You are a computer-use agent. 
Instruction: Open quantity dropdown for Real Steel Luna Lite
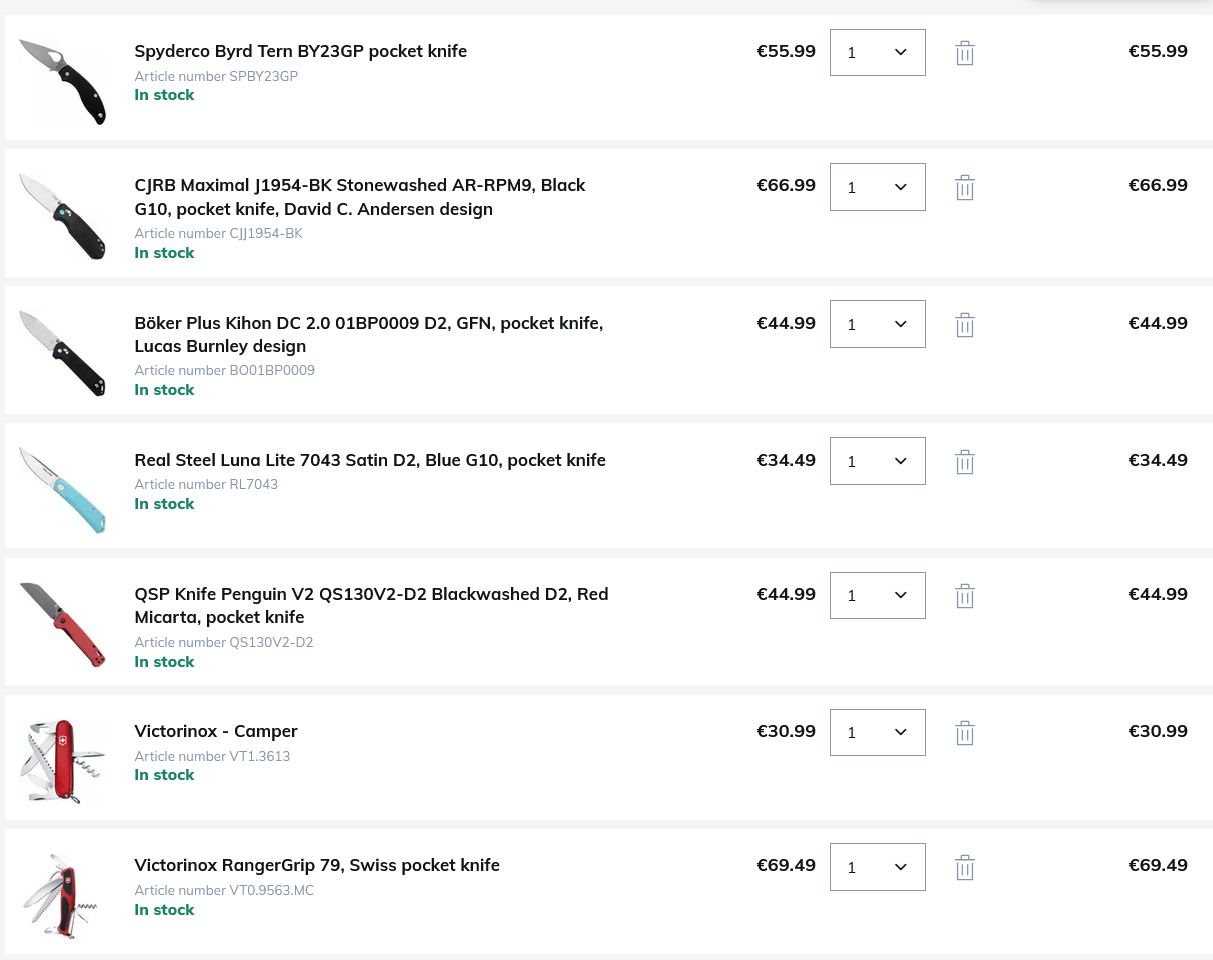point(878,461)
